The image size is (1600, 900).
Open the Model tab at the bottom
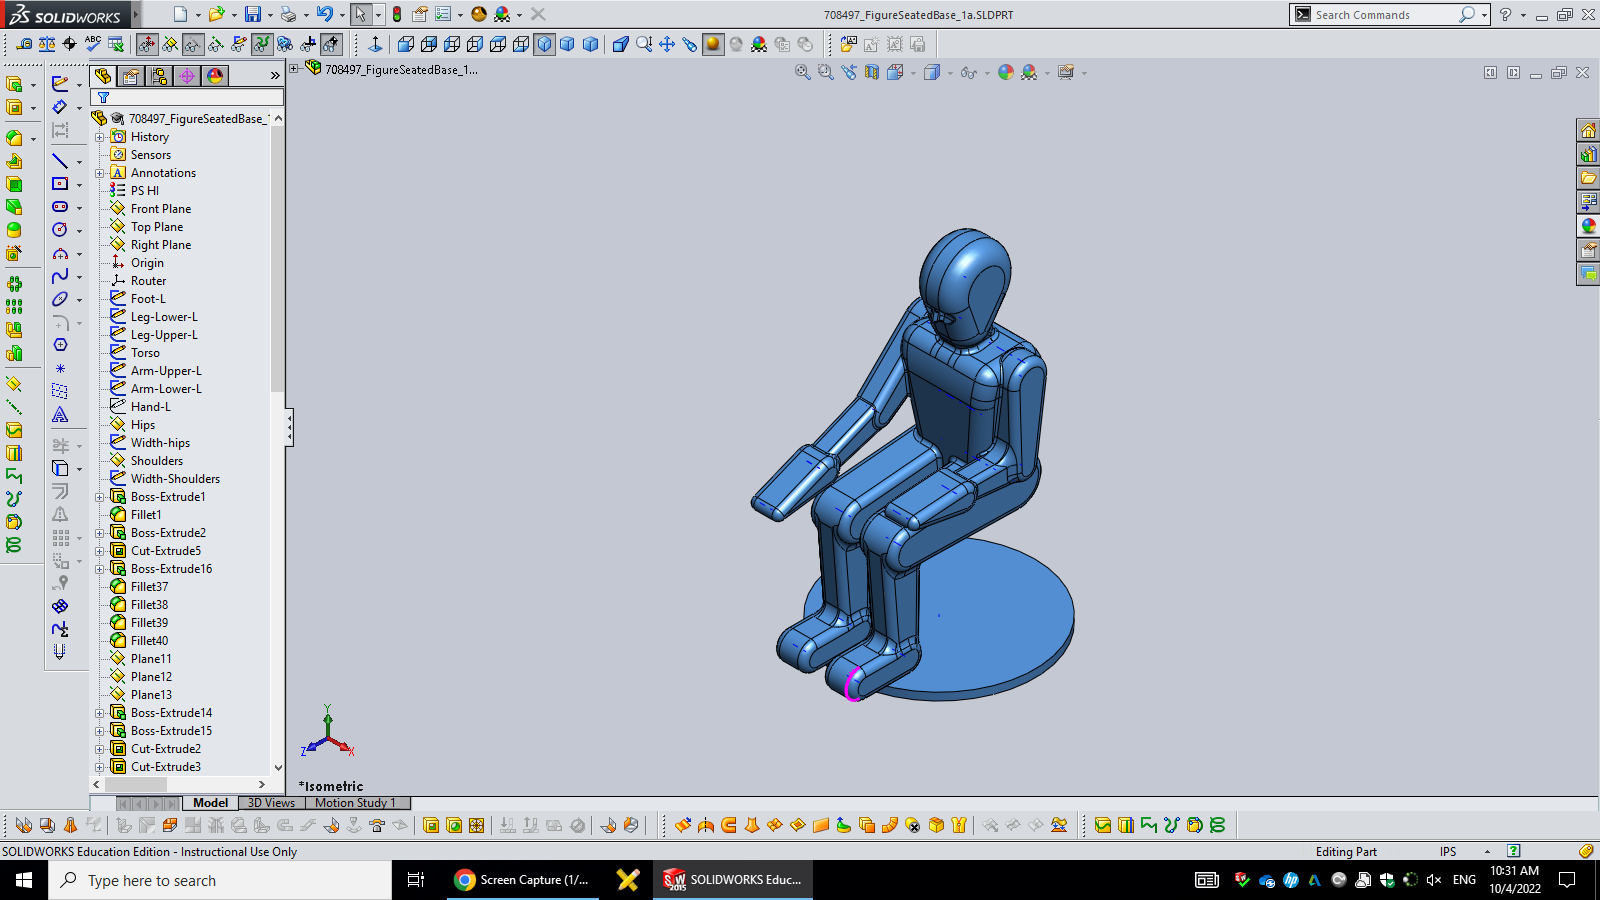coord(210,803)
